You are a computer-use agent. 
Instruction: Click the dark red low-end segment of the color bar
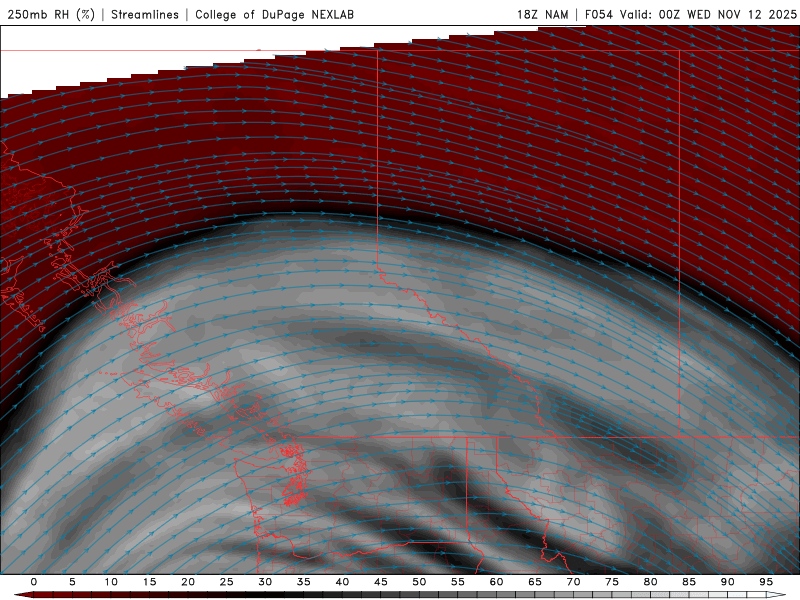[24, 595]
